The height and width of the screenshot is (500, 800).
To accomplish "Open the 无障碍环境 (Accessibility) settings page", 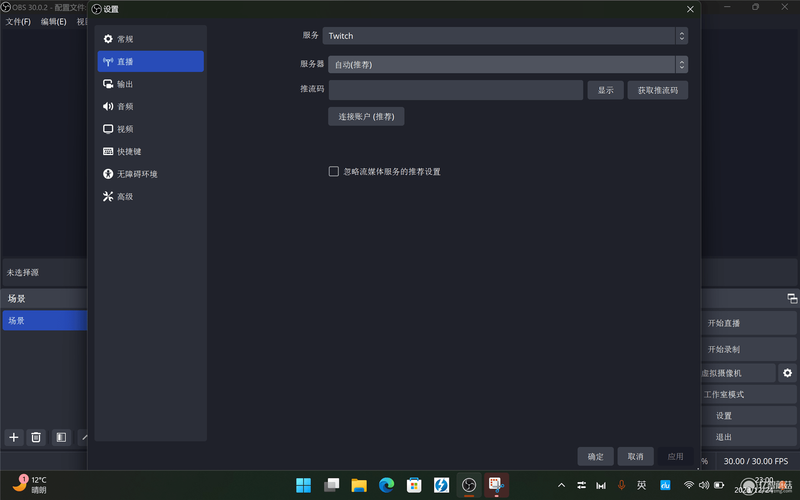I will (x=151, y=173).
